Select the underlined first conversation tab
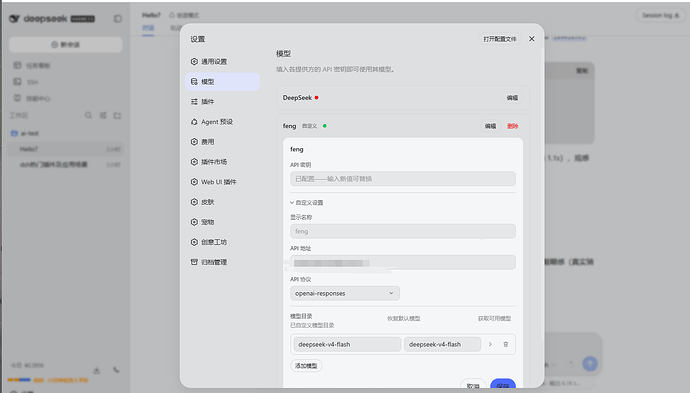Screen dimensions: 690x393 point(148,28)
